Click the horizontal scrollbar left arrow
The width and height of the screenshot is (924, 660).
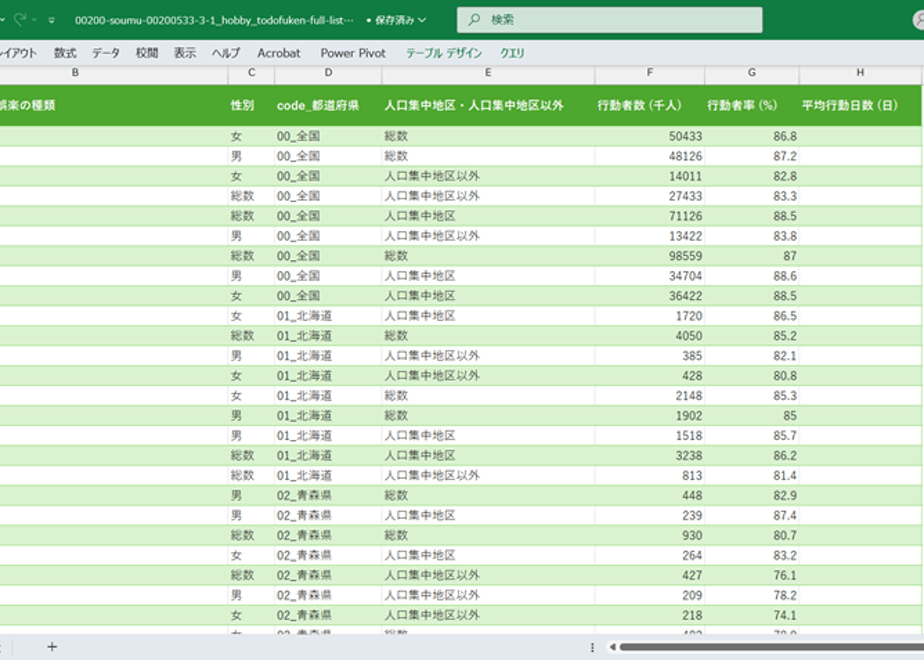[612, 647]
